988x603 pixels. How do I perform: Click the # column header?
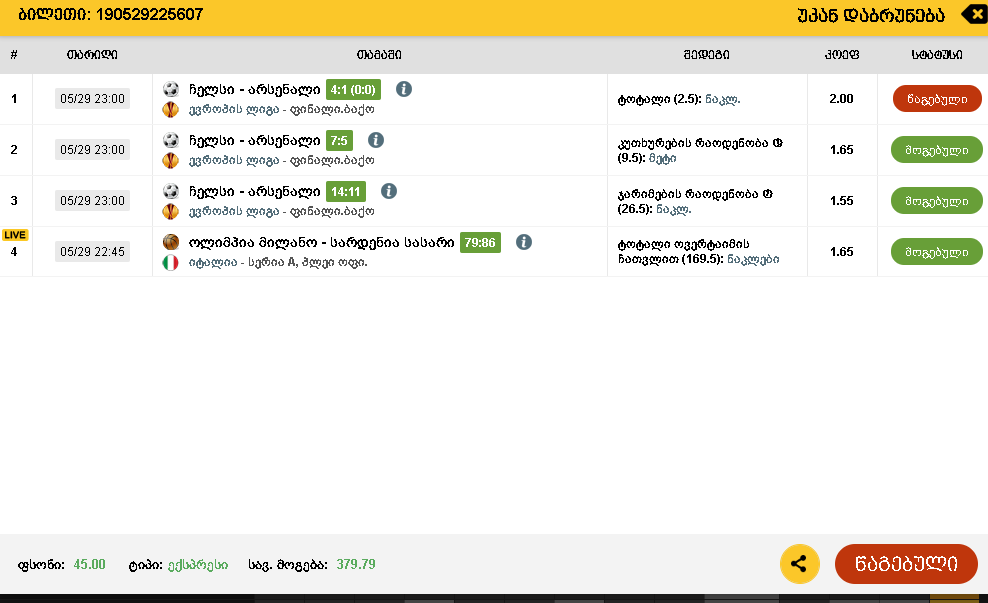click(x=14, y=55)
